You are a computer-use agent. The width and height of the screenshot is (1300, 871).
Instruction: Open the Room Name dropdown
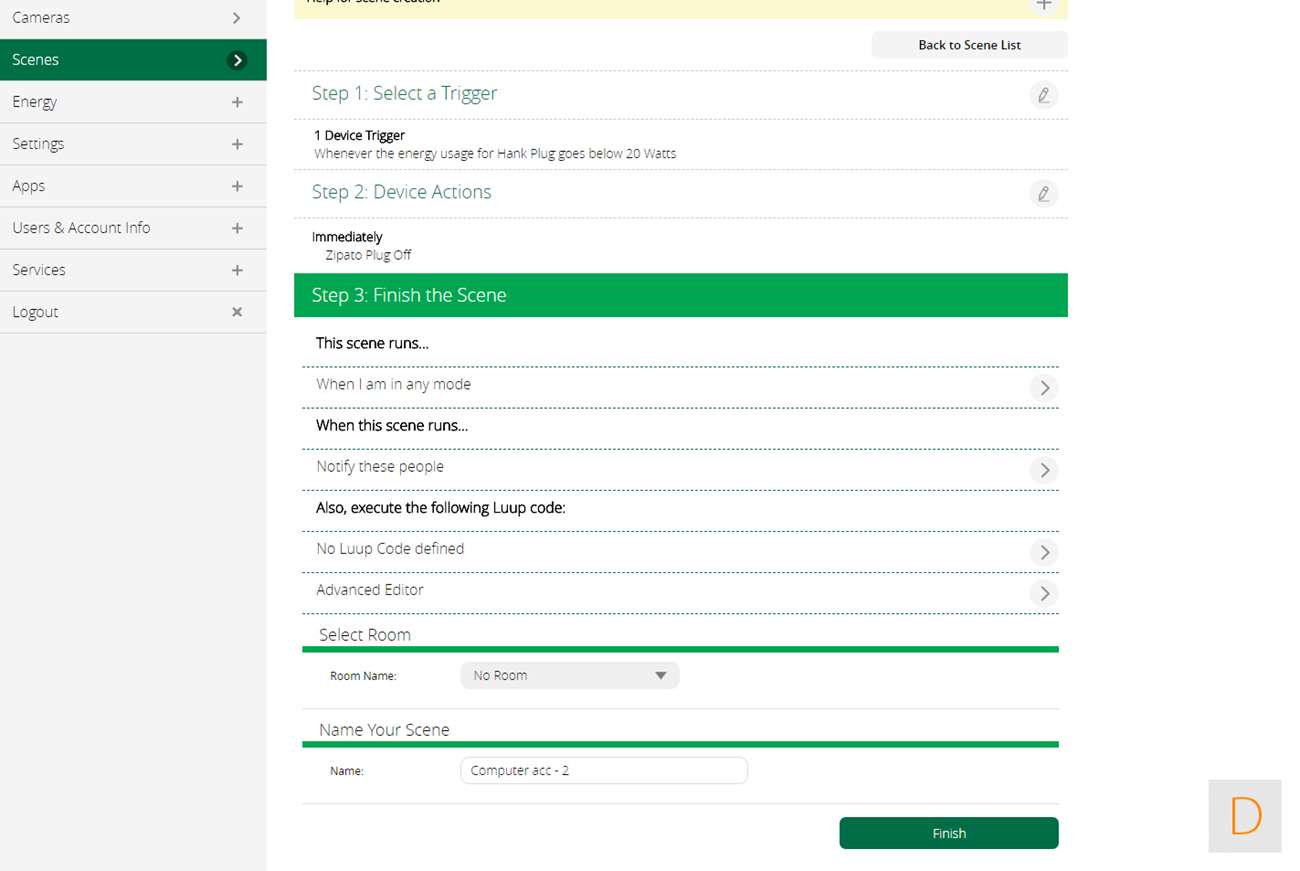point(569,676)
